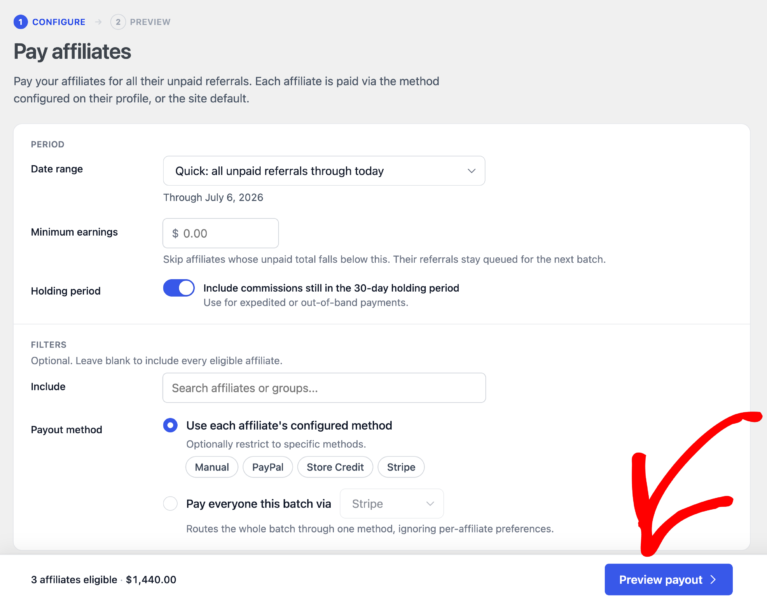This screenshot has height=602, width=767.
Task: Toggle off the 30-day holding period switch
Action: (x=179, y=288)
